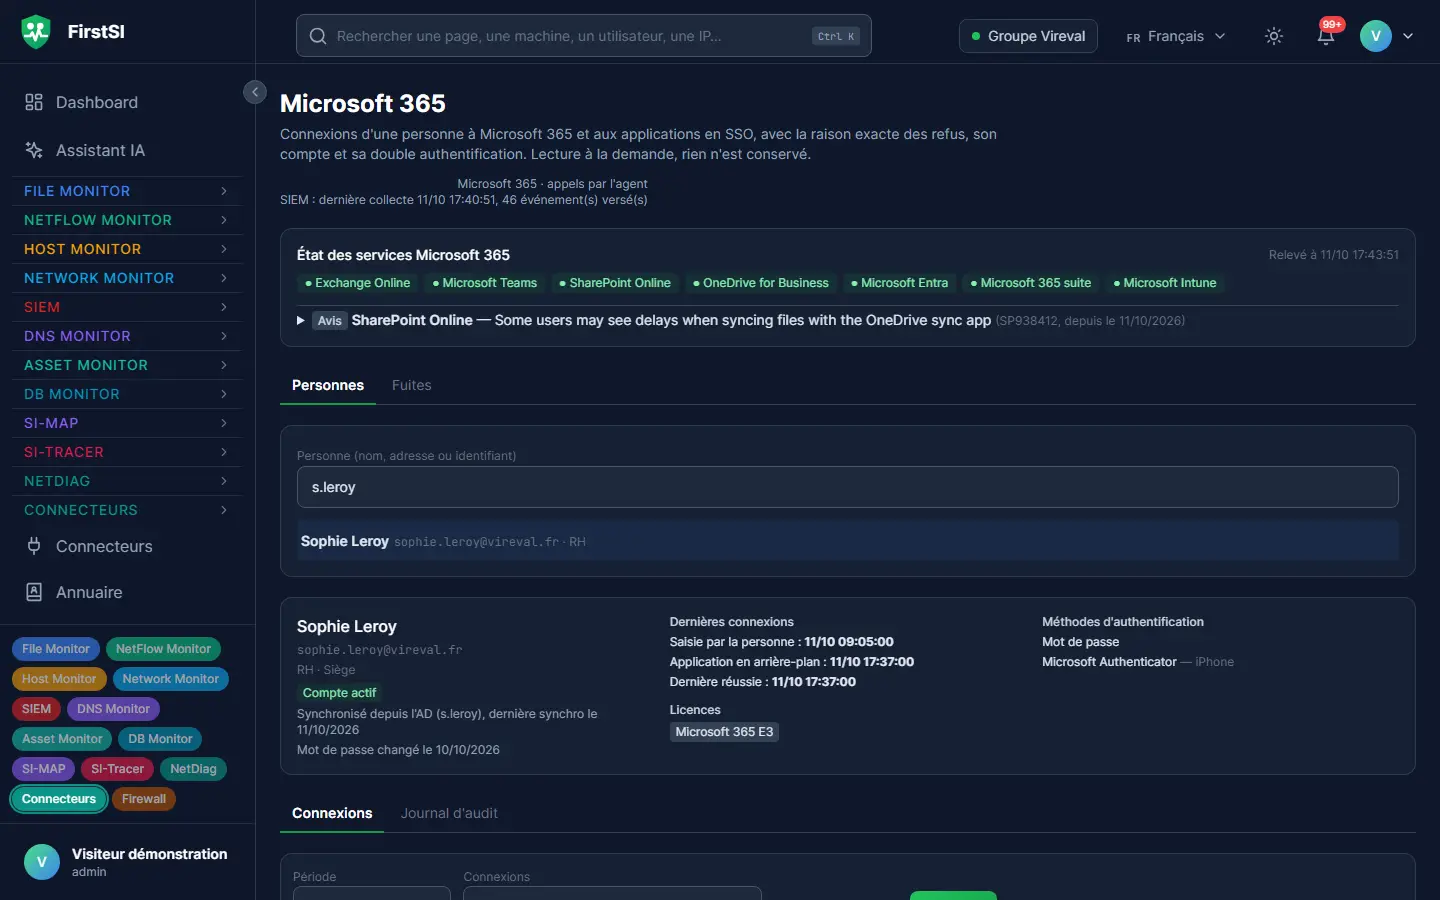The height and width of the screenshot is (900, 1440).
Task: Click the Microsoft Entra status chip
Action: tap(899, 283)
